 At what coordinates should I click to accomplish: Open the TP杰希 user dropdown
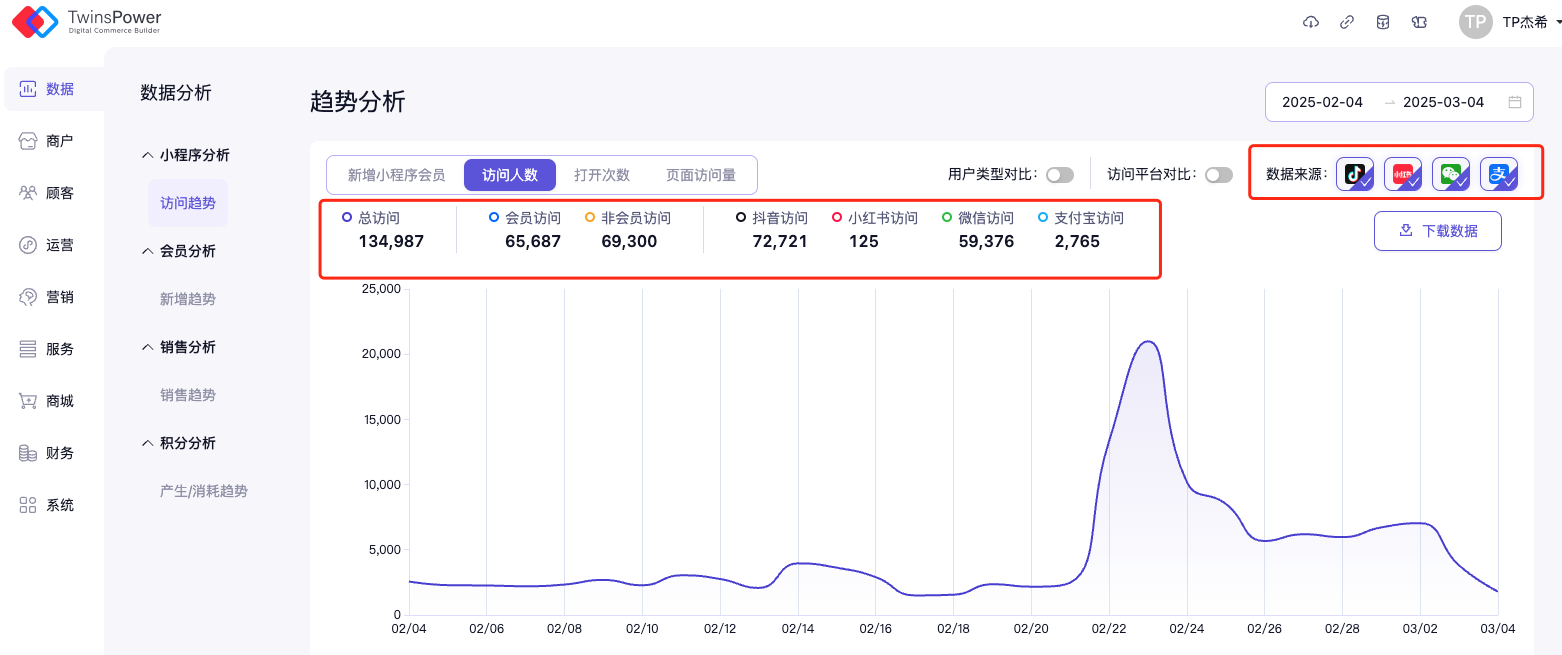(x=1512, y=22)
